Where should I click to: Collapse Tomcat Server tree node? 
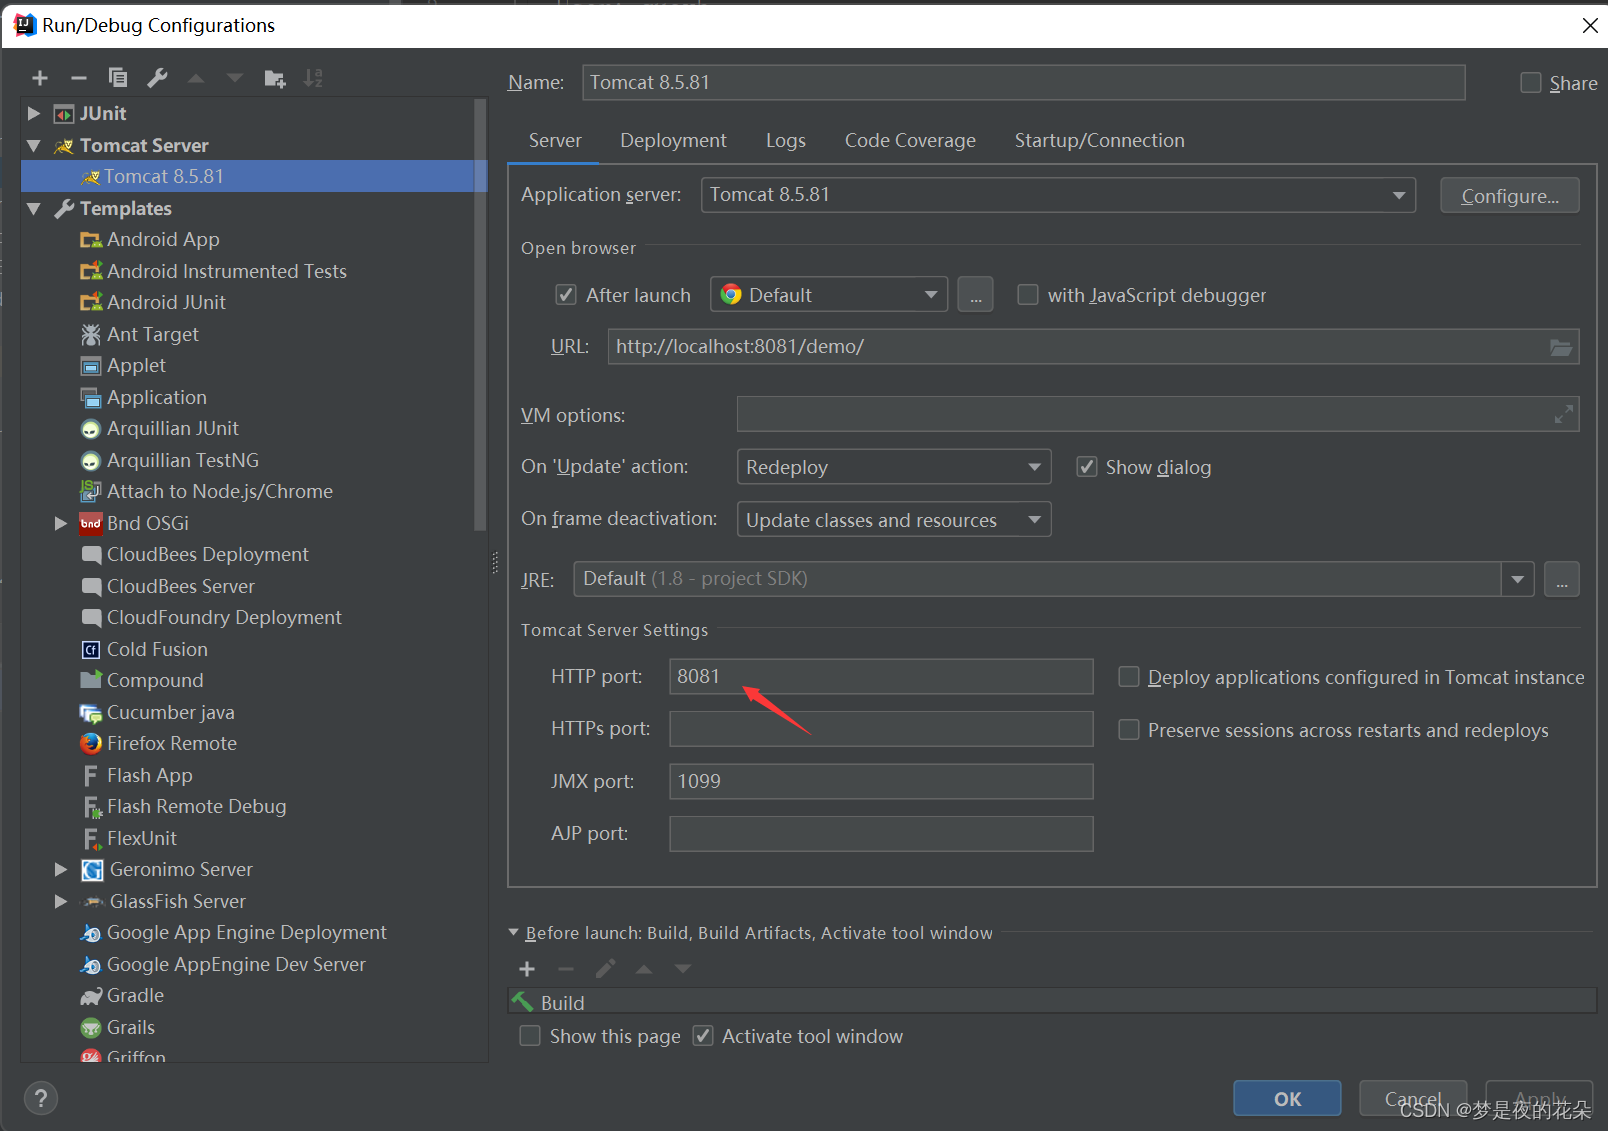point(34,146)
